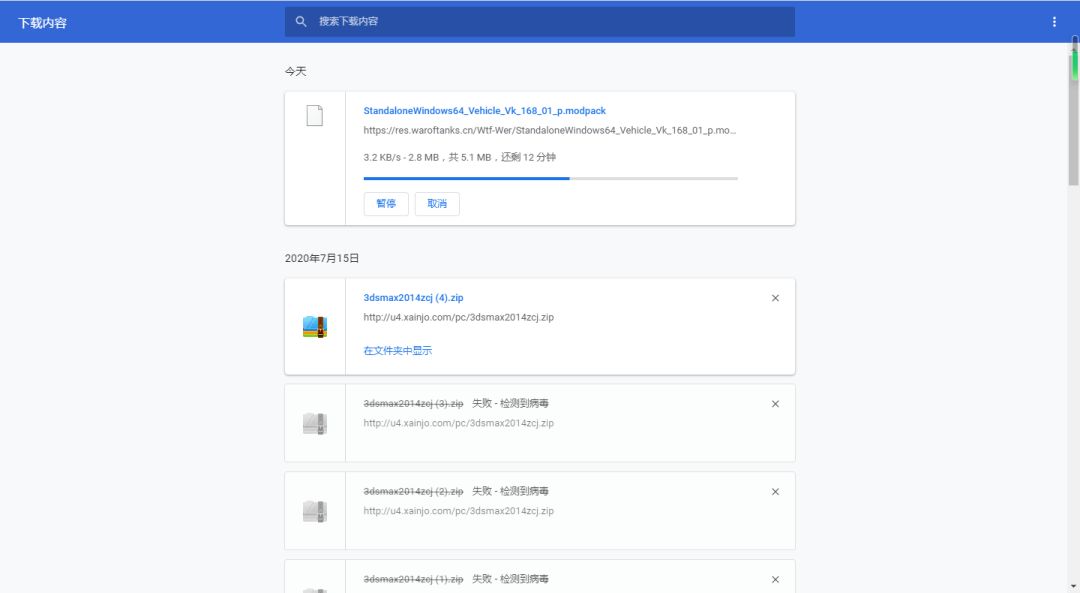Click the modpack download progress bar
1080x593 pixels.
[550, 178]
